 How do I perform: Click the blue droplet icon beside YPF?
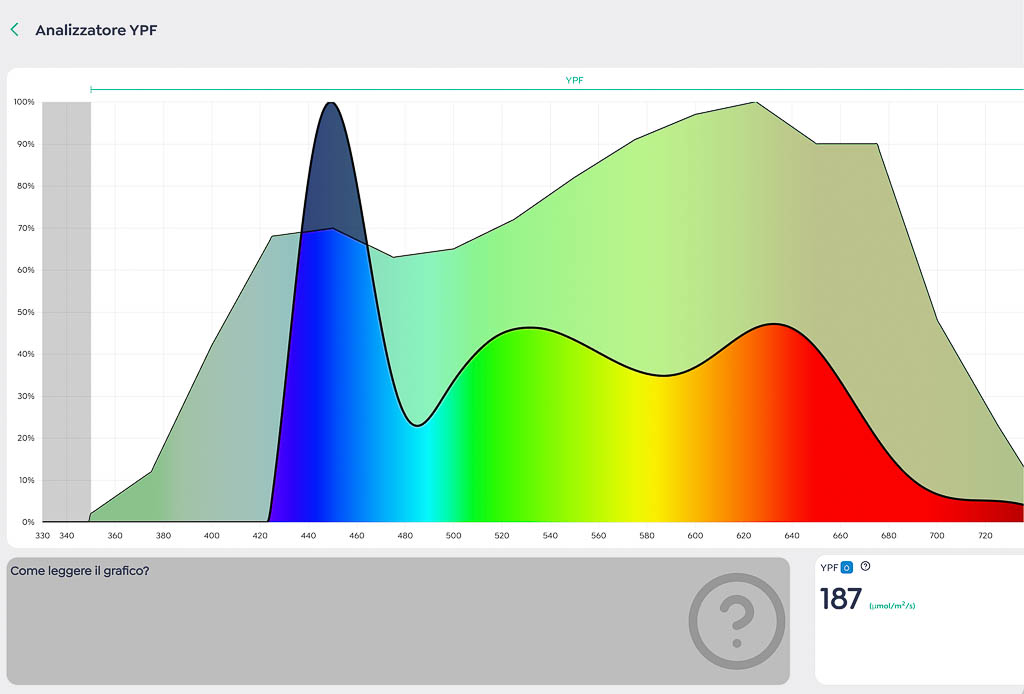846,567
